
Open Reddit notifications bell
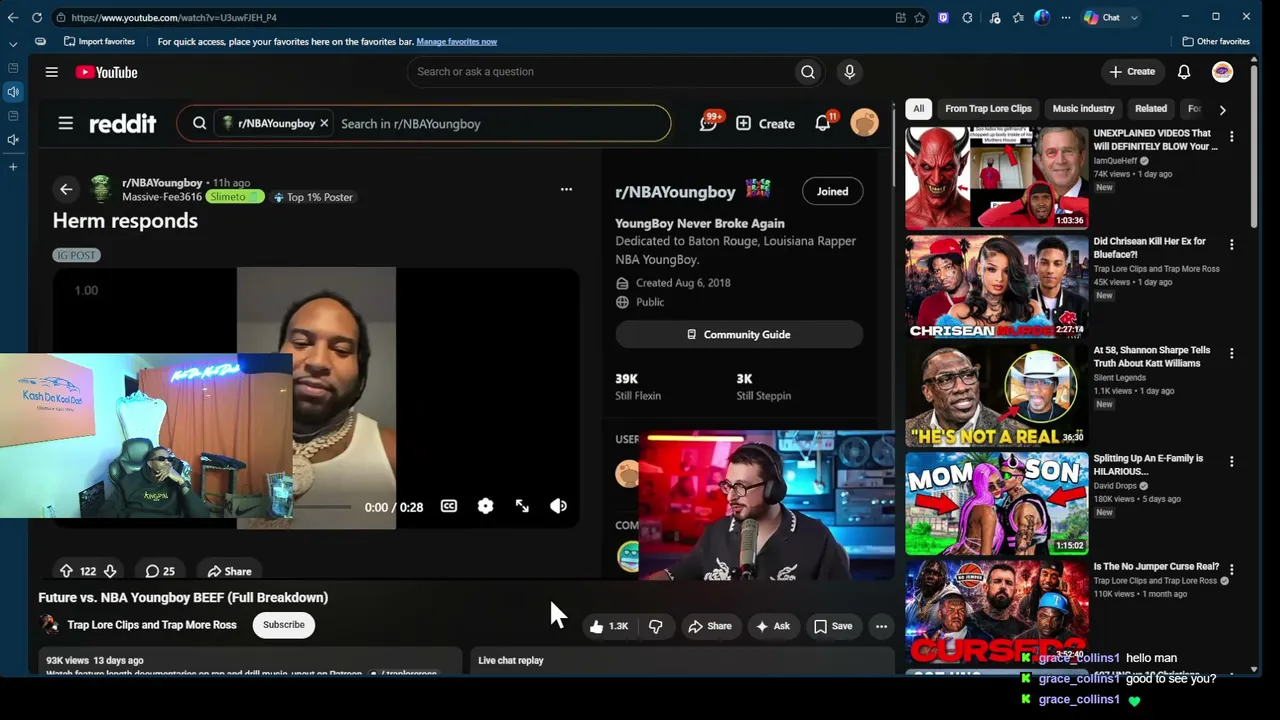(x=823, y=123)
